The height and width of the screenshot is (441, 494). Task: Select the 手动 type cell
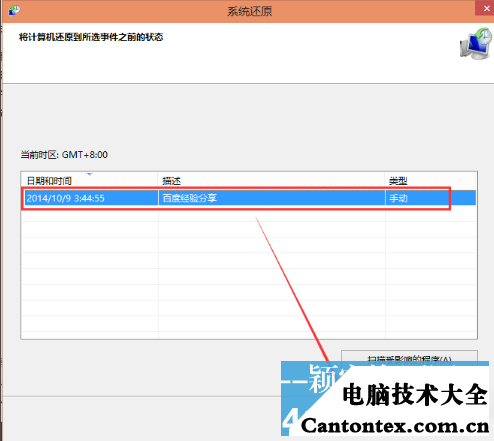pyautogui.click(x=398, y=198)
